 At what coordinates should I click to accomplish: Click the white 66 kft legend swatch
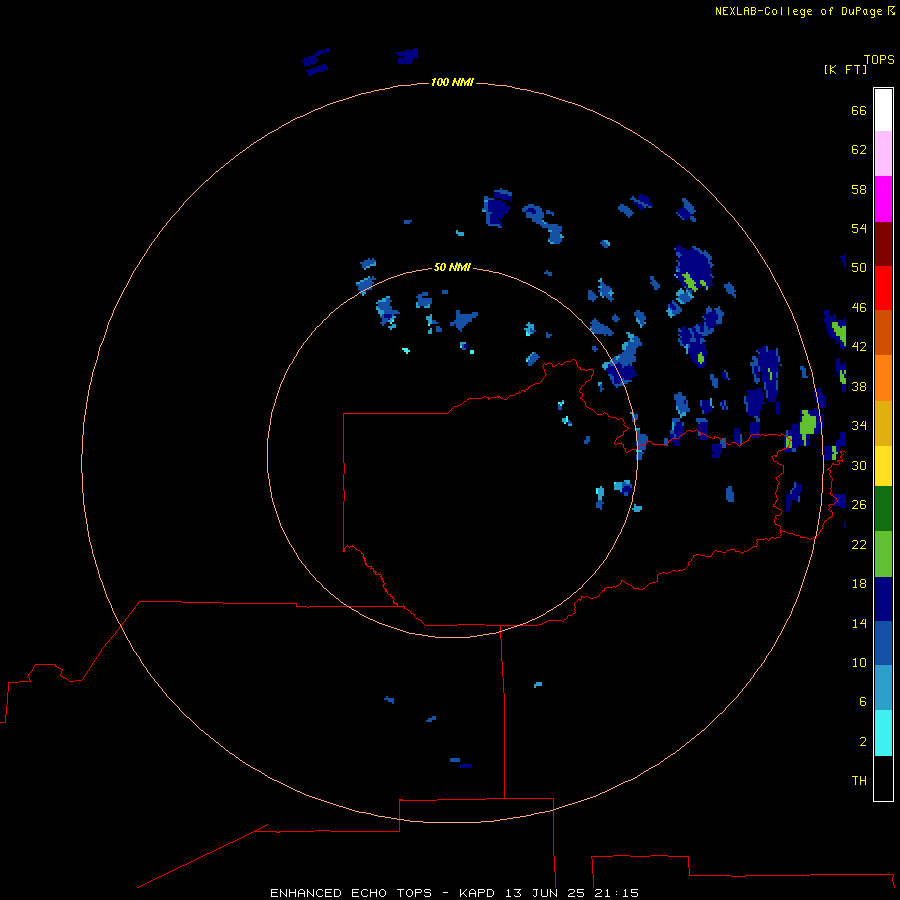[883, 110]
